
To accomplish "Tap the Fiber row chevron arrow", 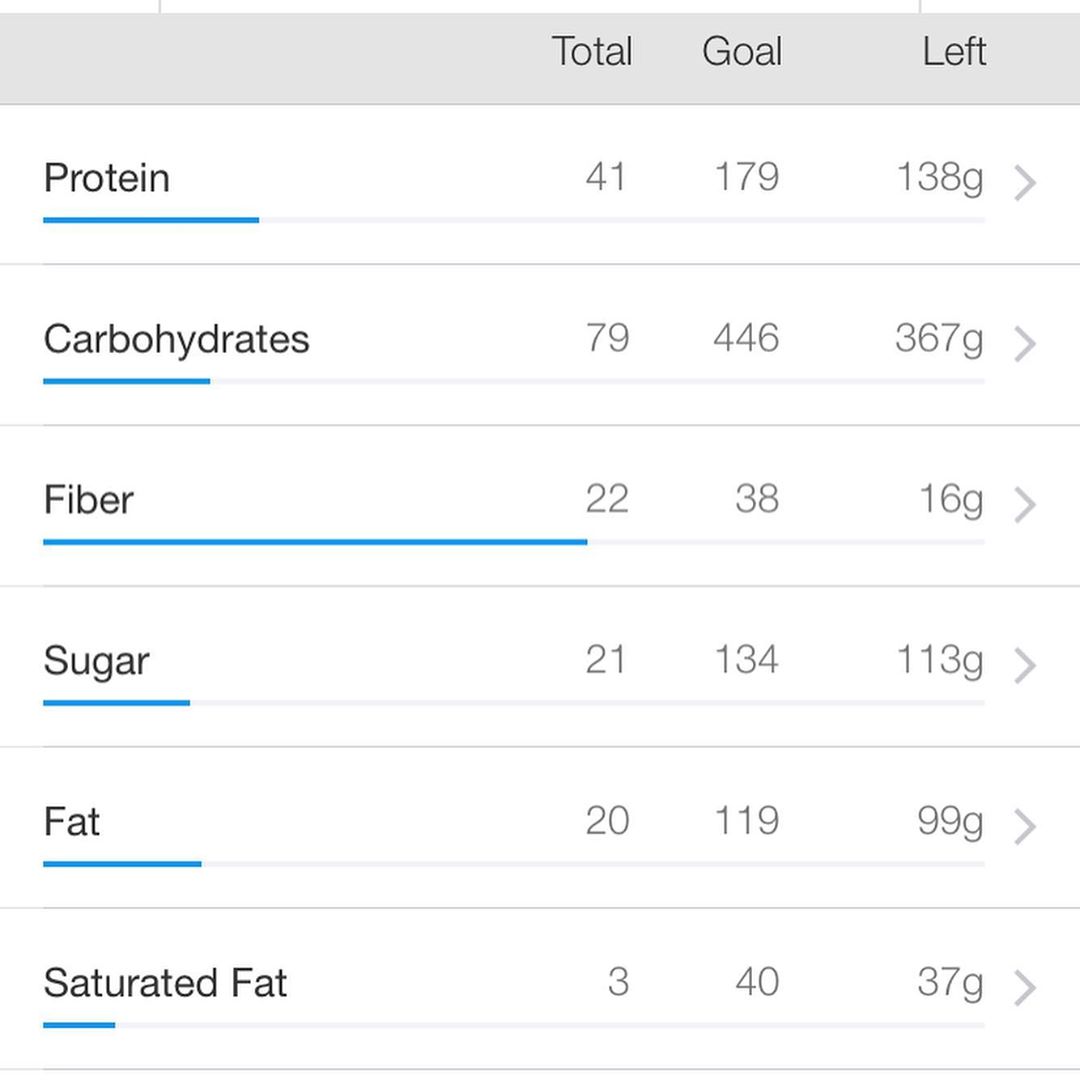I will tap(1025, 505).
